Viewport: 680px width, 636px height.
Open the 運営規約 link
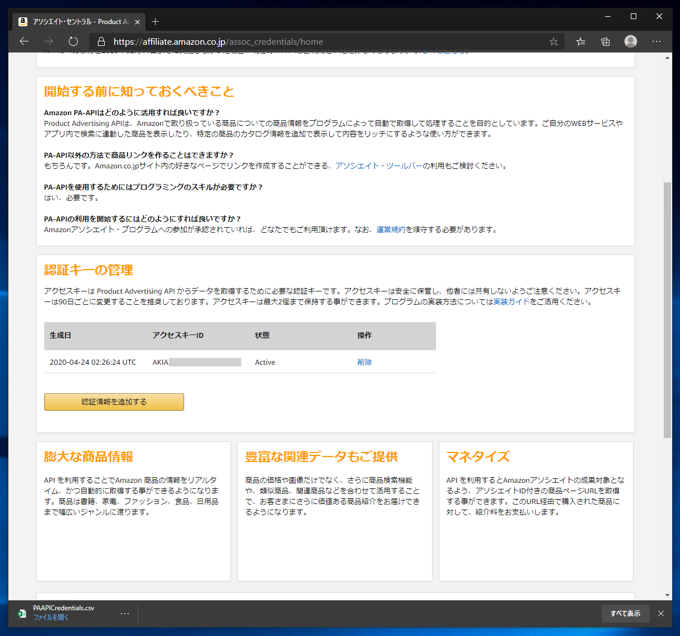click(391, 229)
